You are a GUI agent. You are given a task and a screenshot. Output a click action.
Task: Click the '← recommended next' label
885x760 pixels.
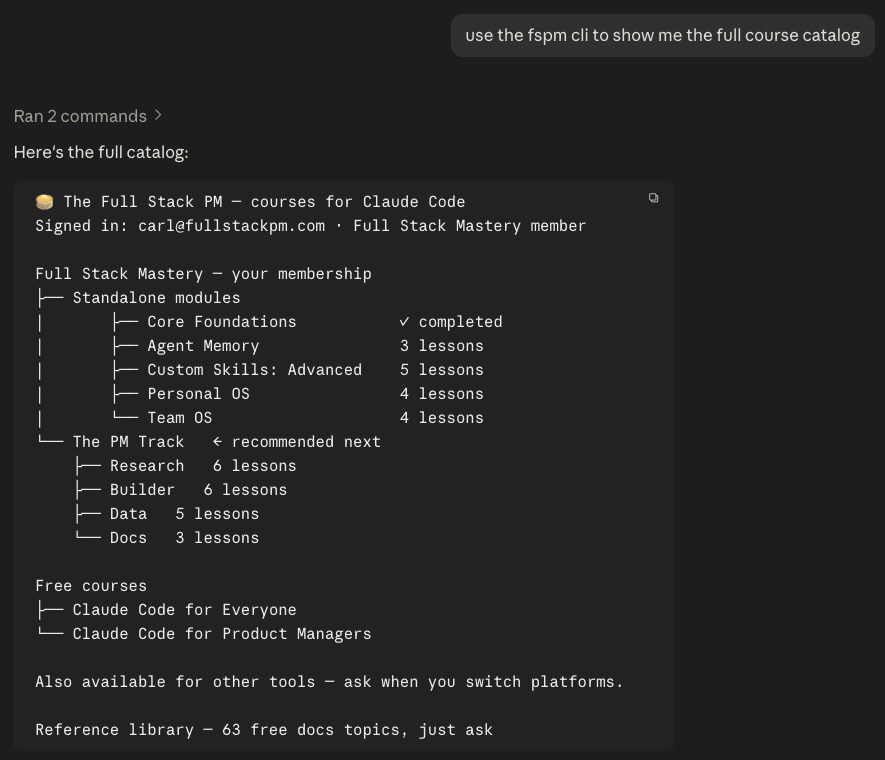(x=296, y=442)
